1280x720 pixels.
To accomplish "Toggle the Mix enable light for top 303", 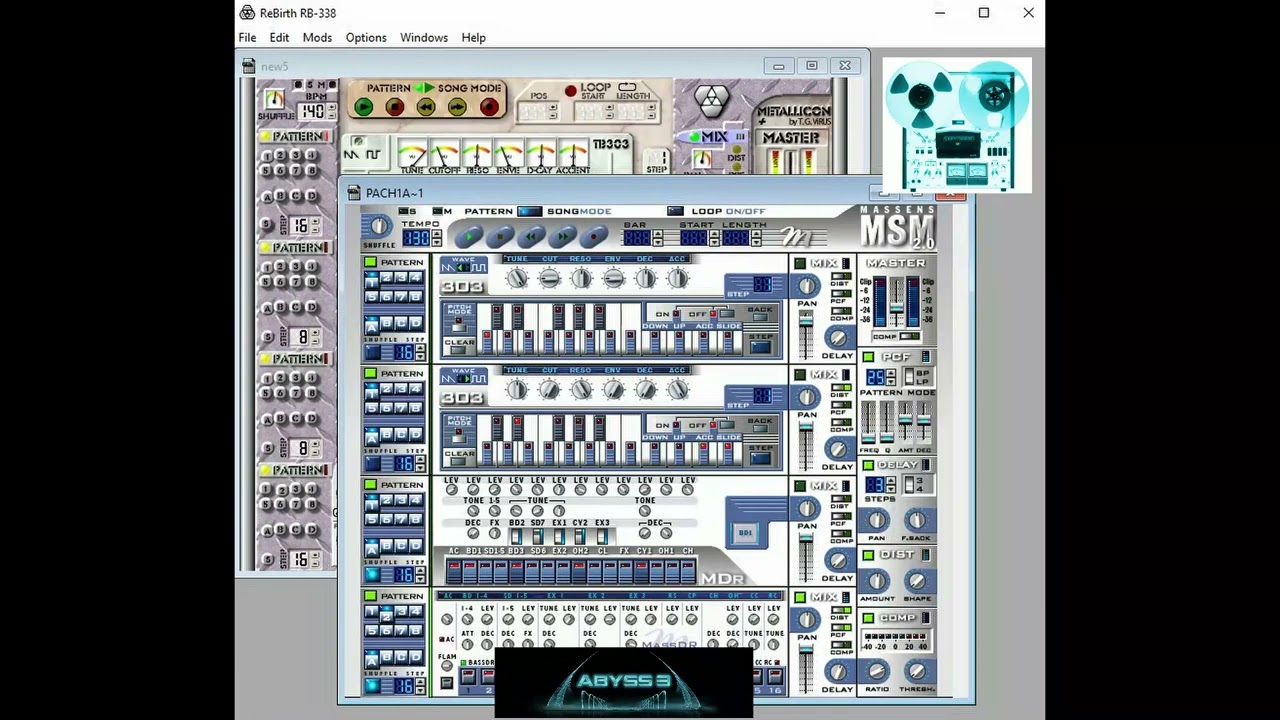I will 799,264.
